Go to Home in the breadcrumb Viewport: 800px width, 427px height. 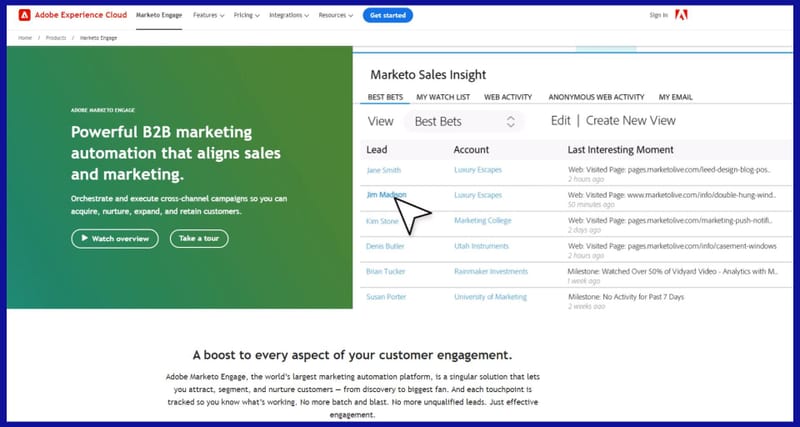tap(27, 38)
